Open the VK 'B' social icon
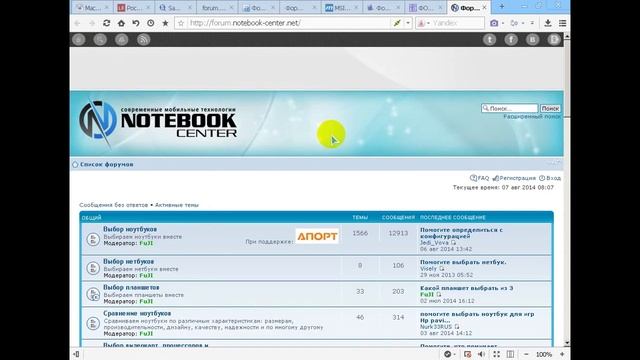The width and height of the screenshot is (640, 360). click(532, 40)
